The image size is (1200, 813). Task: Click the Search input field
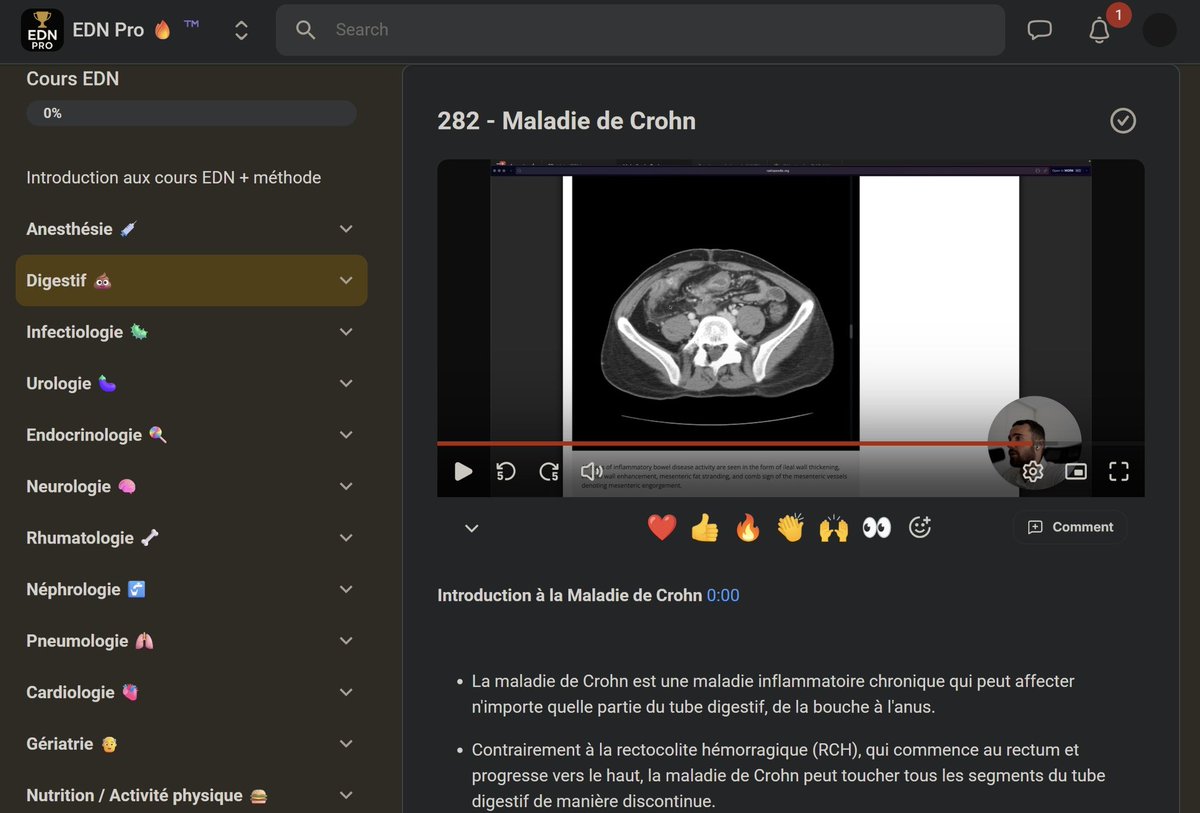640,30
